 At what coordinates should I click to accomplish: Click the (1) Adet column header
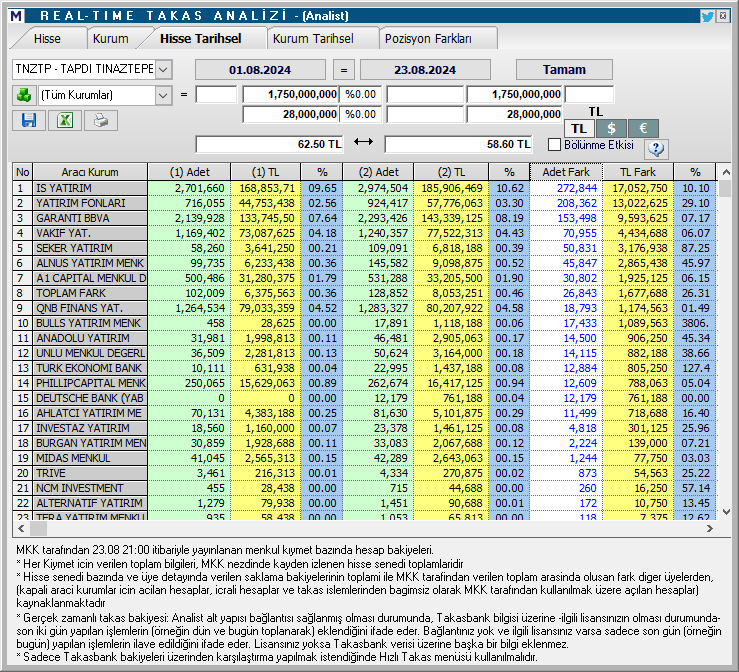click(189, 172)
